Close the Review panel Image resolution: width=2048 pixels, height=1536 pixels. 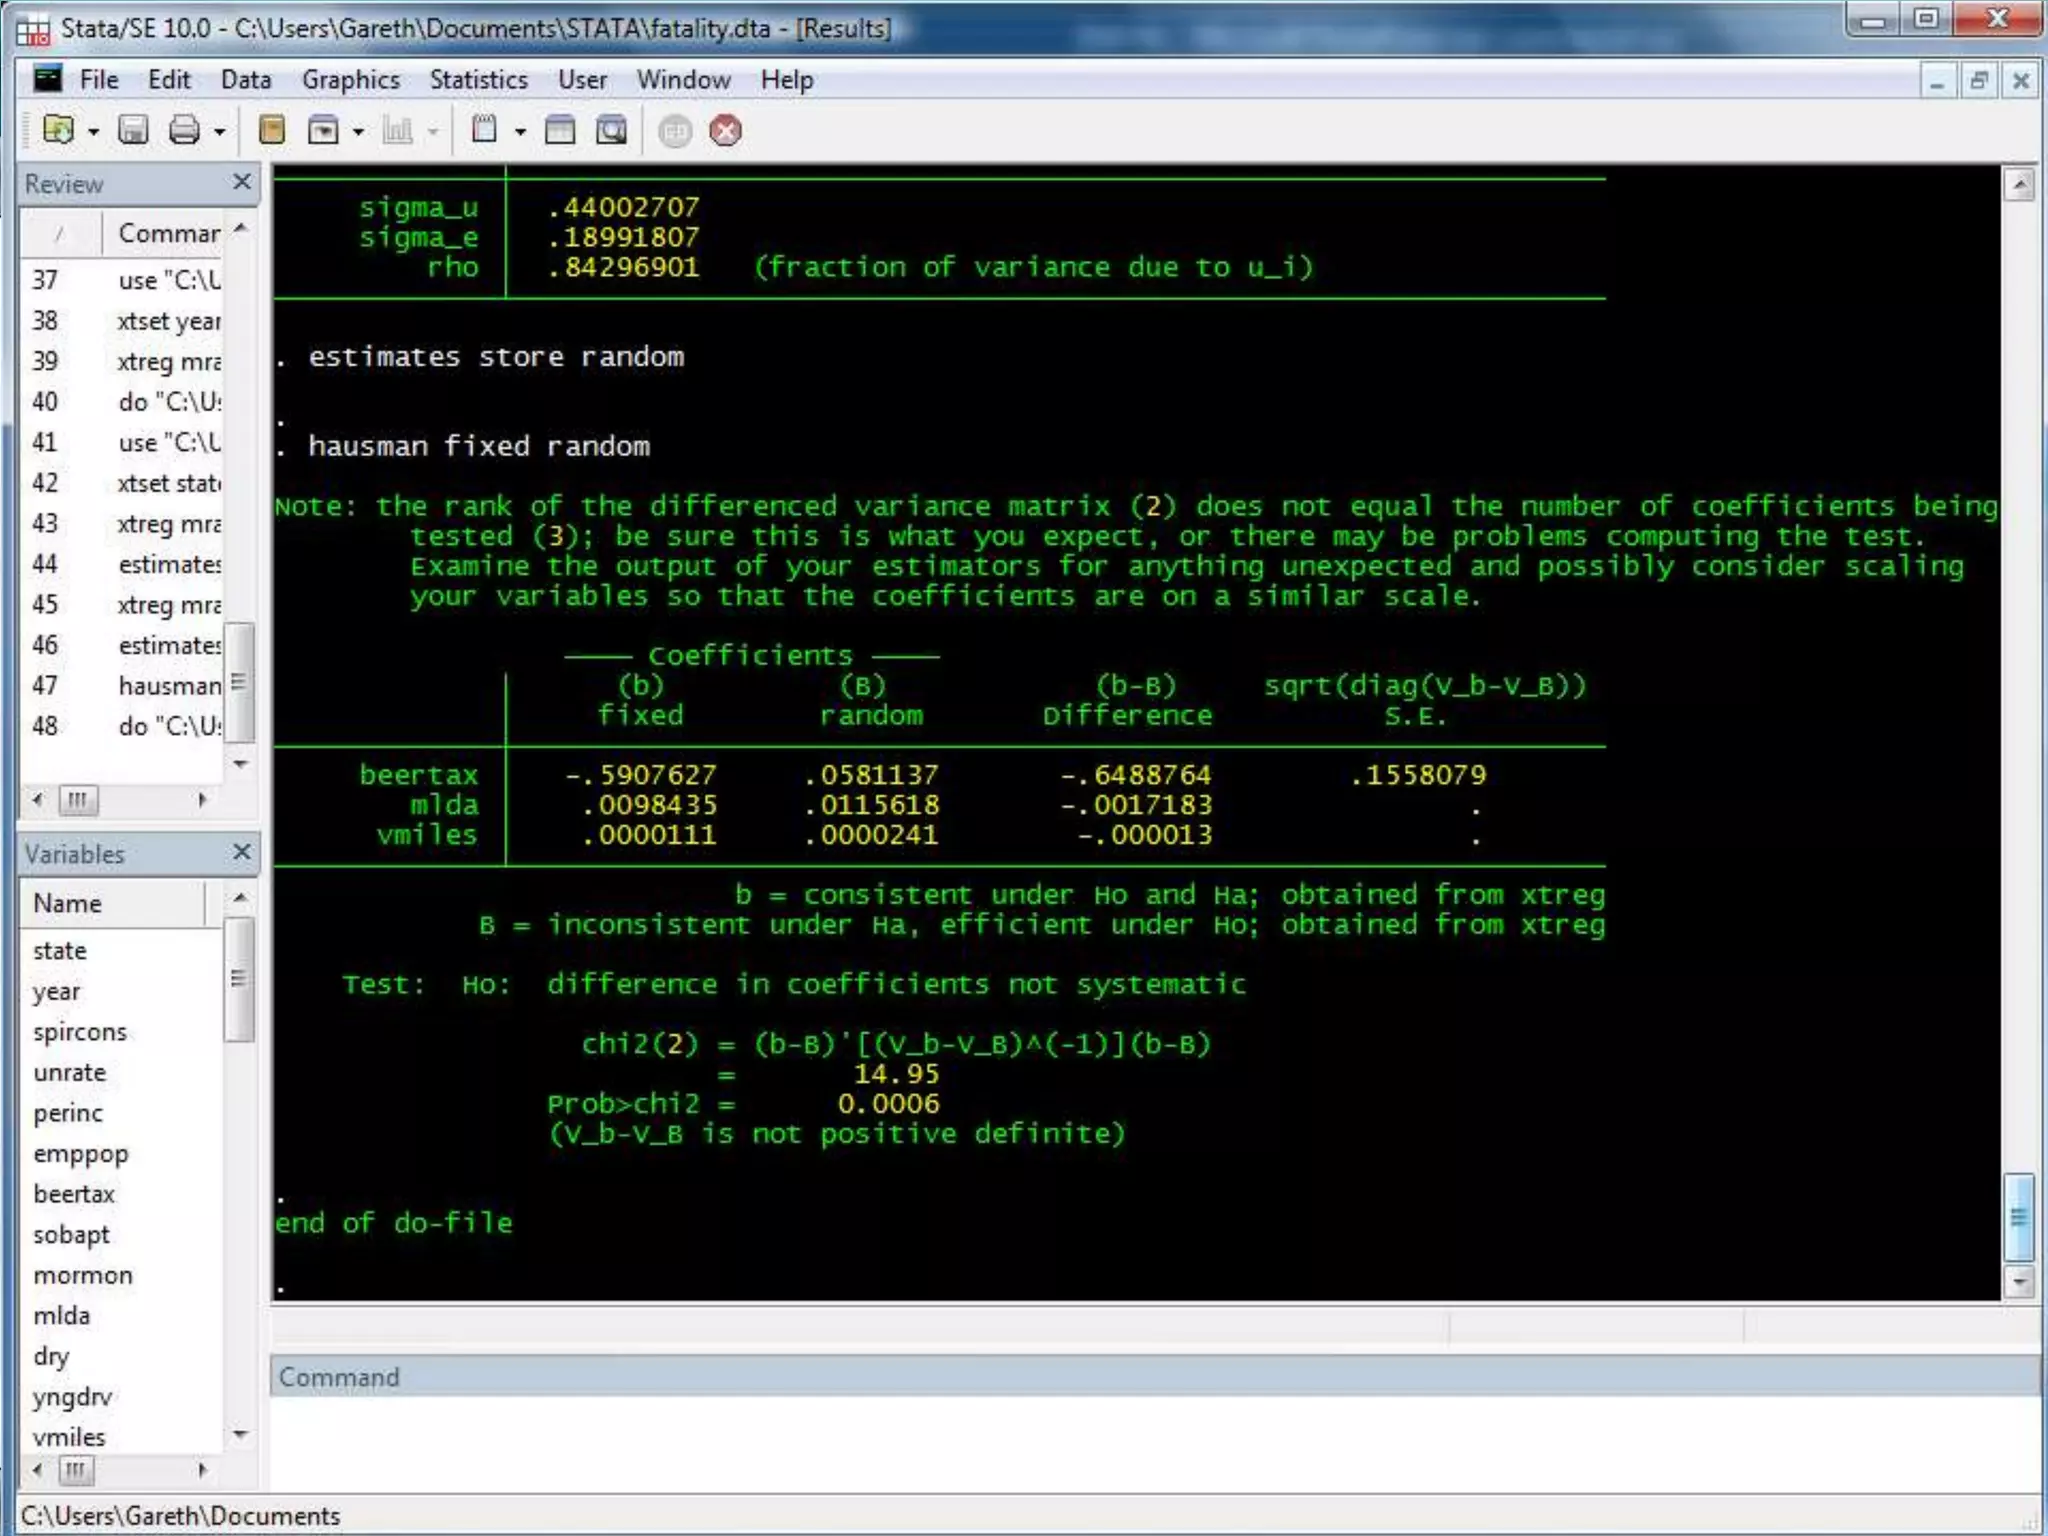tap(241, 182)
